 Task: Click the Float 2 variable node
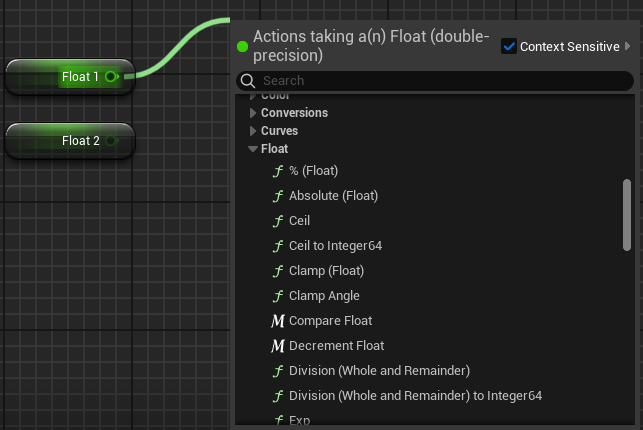(x=70, y=141)
